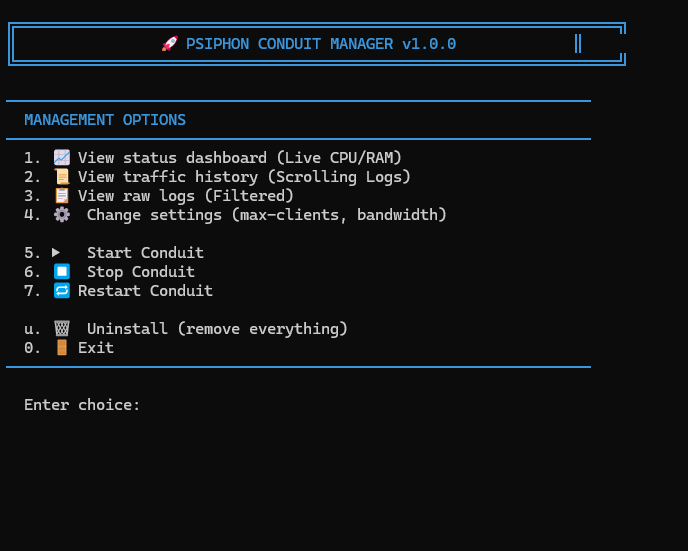Image resolution: width=688 pixels, height=551 pixels.
Task: Click the scroll icon beside View traffic history
Action: coord(62,177)
